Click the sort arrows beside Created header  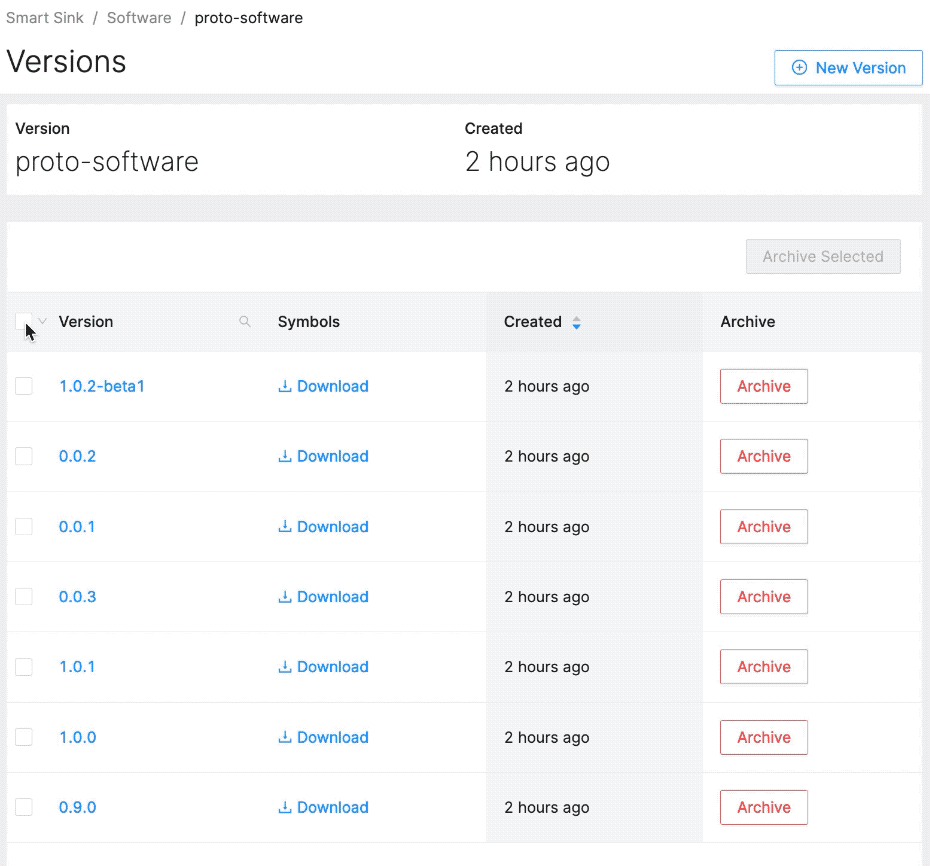point(576,323)
